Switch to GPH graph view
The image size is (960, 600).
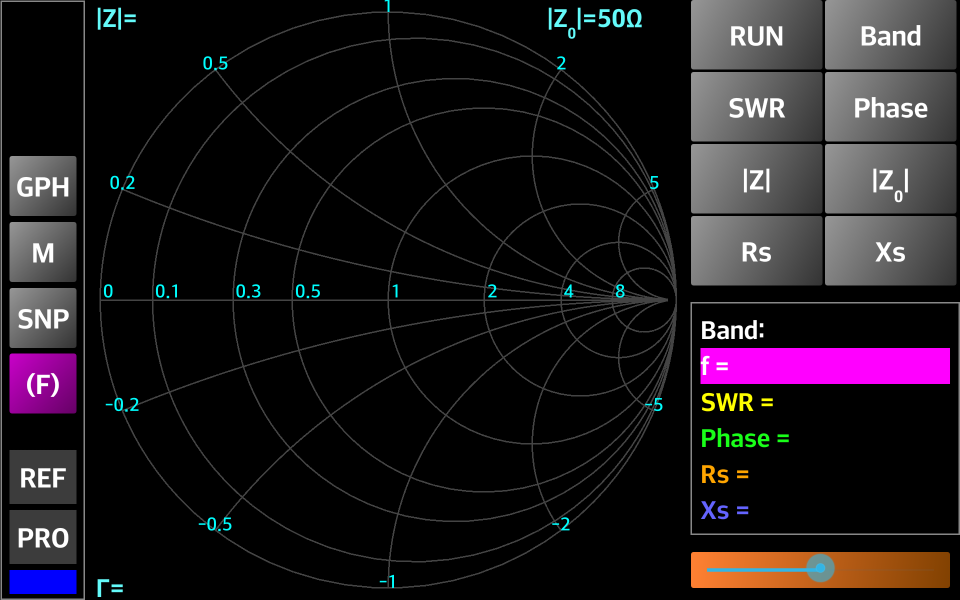tap(43, 186)
